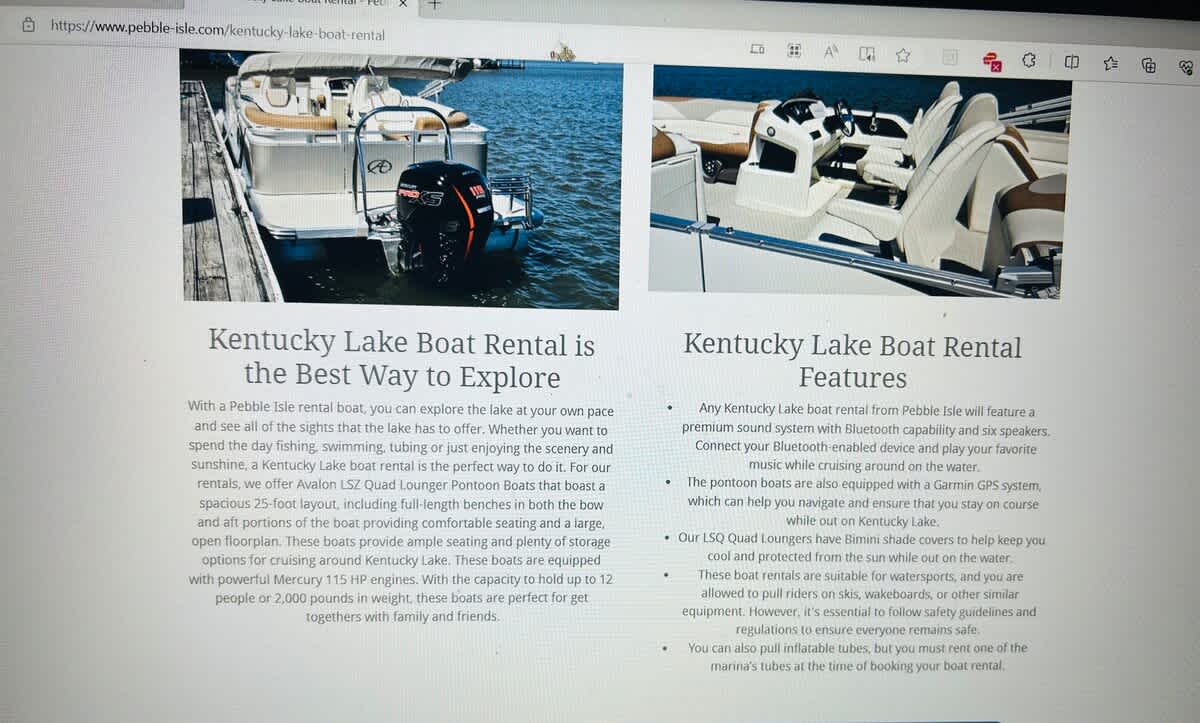The image size is (1200, 723).
Task: Enter Immersive Reader using the book icon
Action: click(867, 54)
